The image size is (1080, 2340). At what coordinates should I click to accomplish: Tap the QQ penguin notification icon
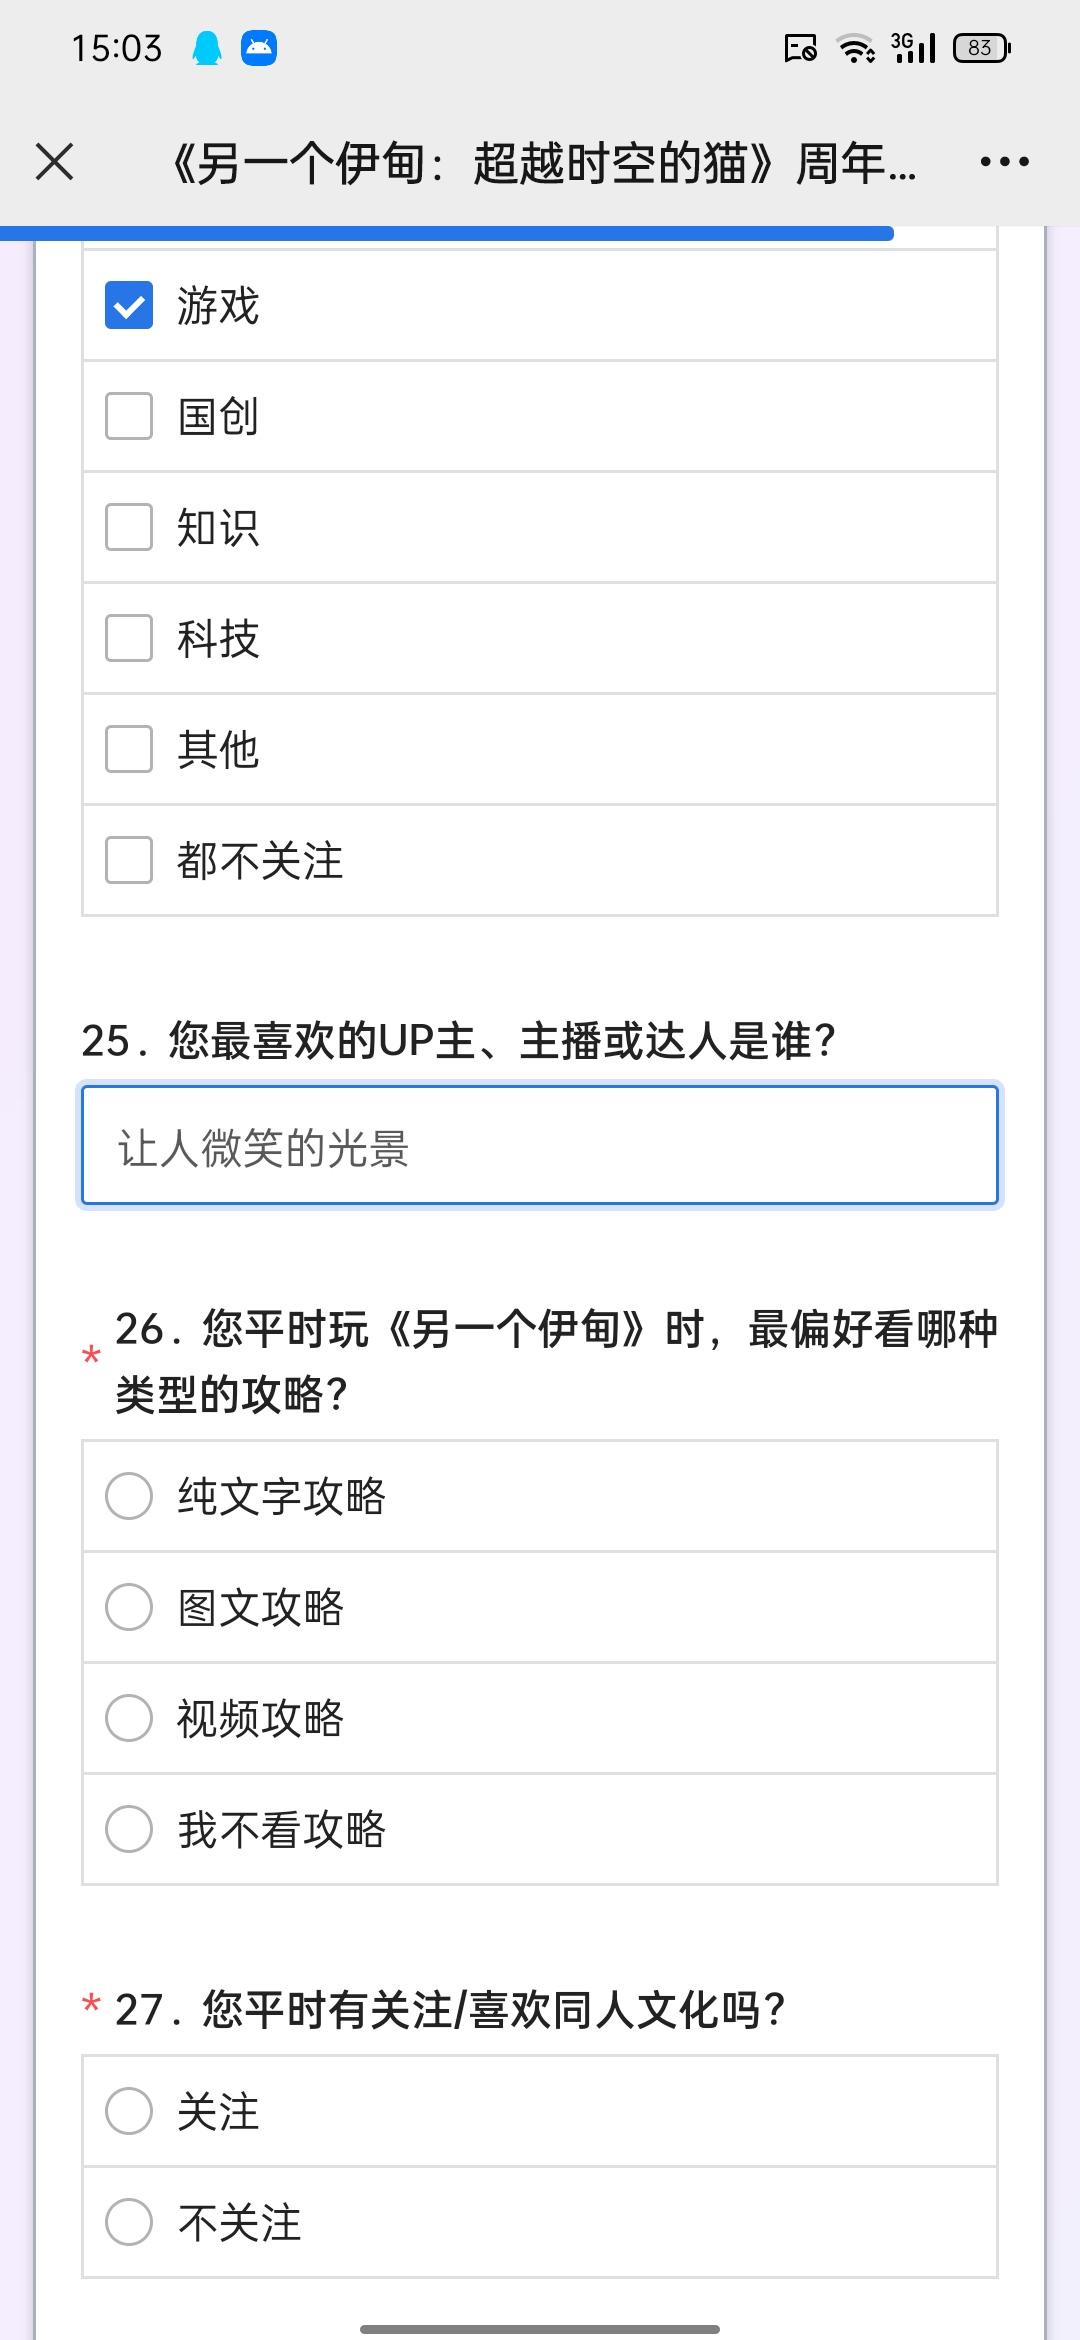point(207,48)
